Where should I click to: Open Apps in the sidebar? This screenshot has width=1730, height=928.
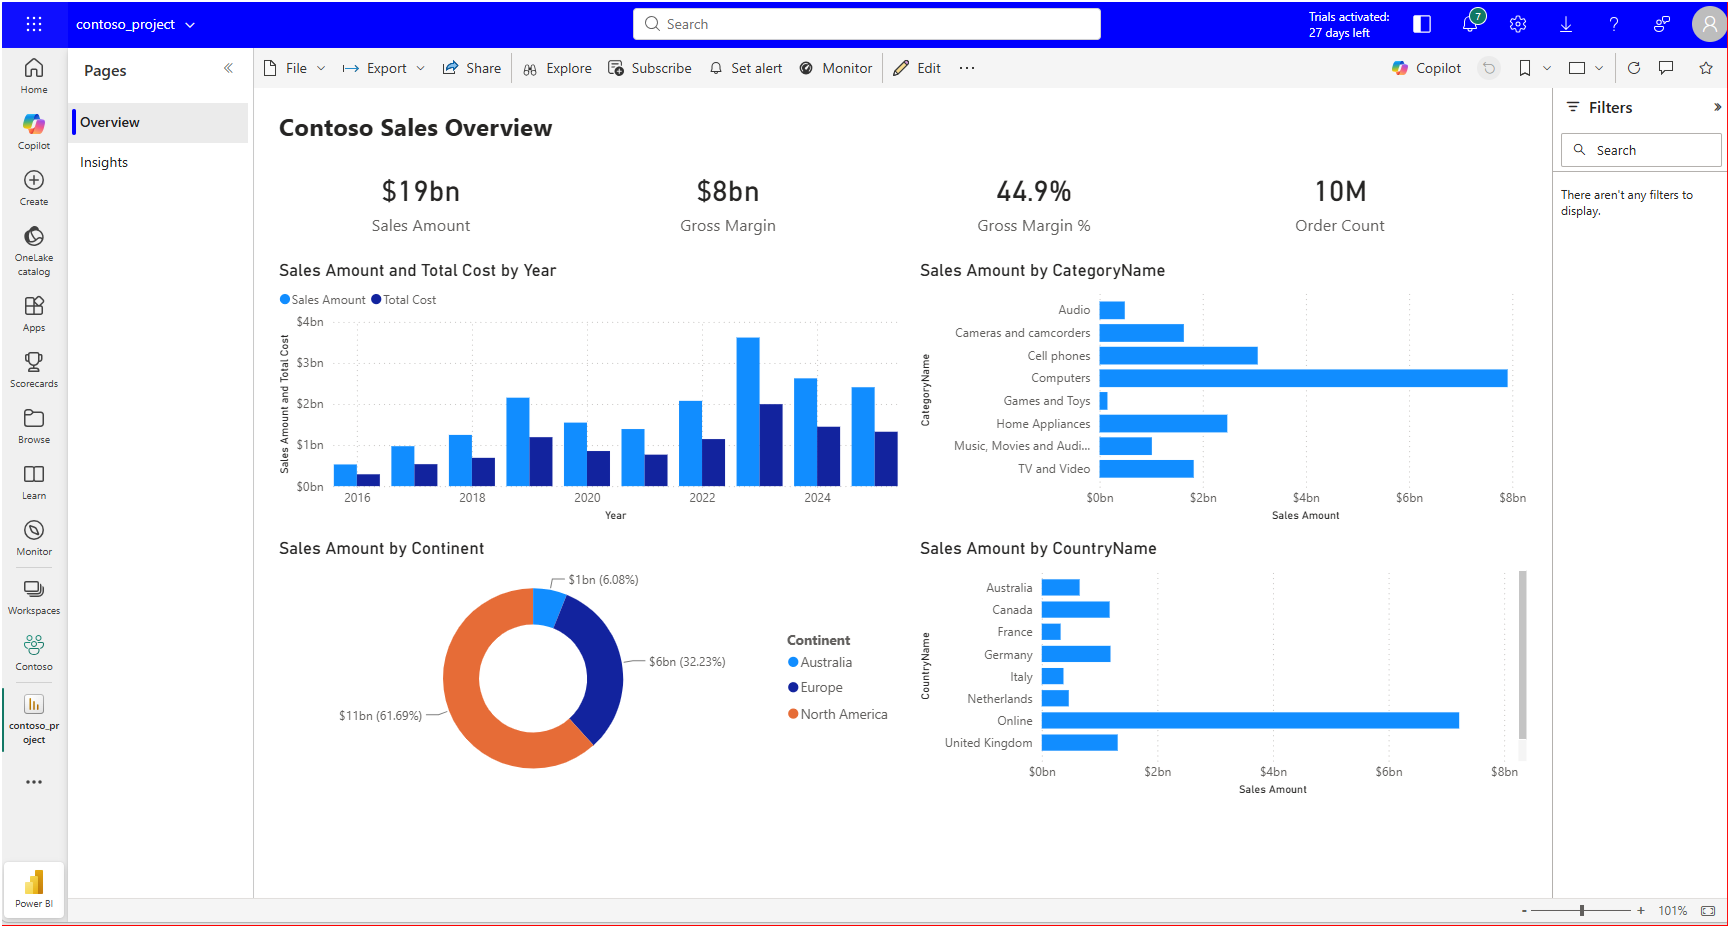(x=34, y=314)
